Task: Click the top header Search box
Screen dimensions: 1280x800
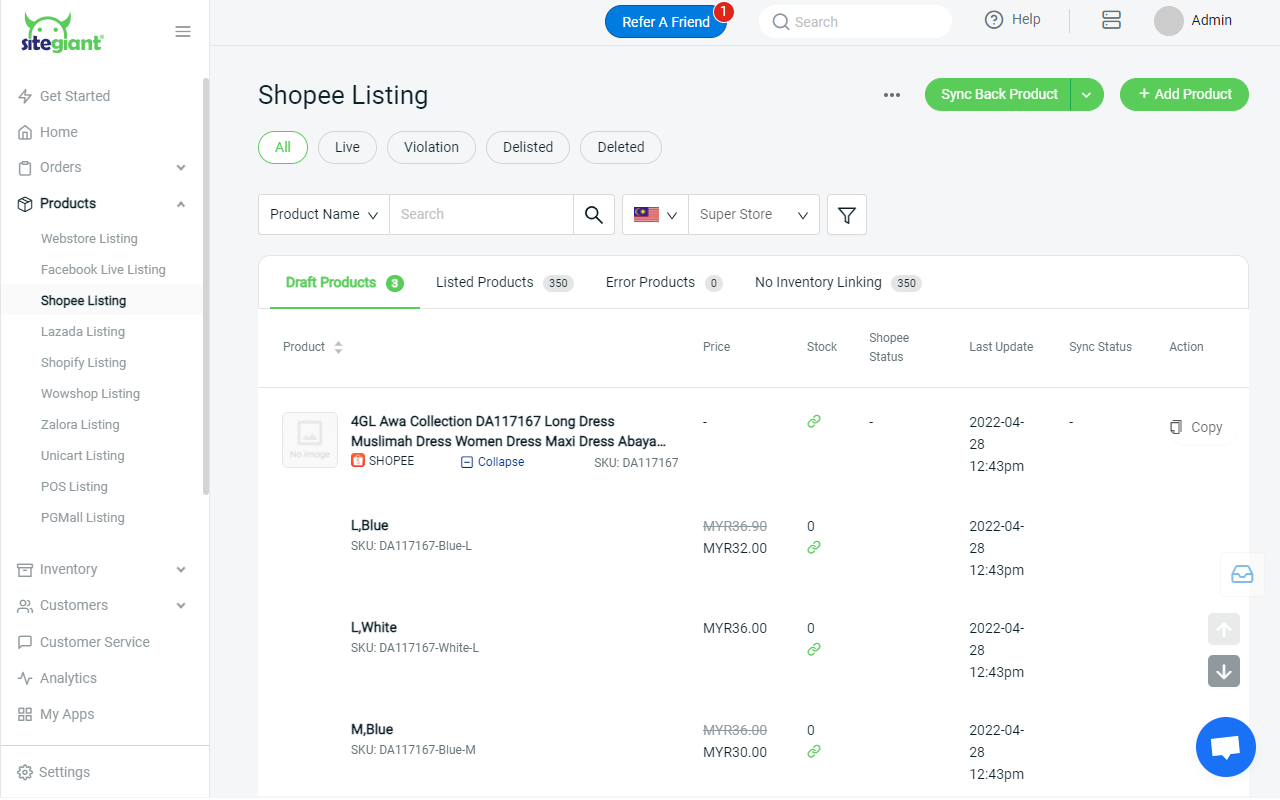Action: coord(855,22)
